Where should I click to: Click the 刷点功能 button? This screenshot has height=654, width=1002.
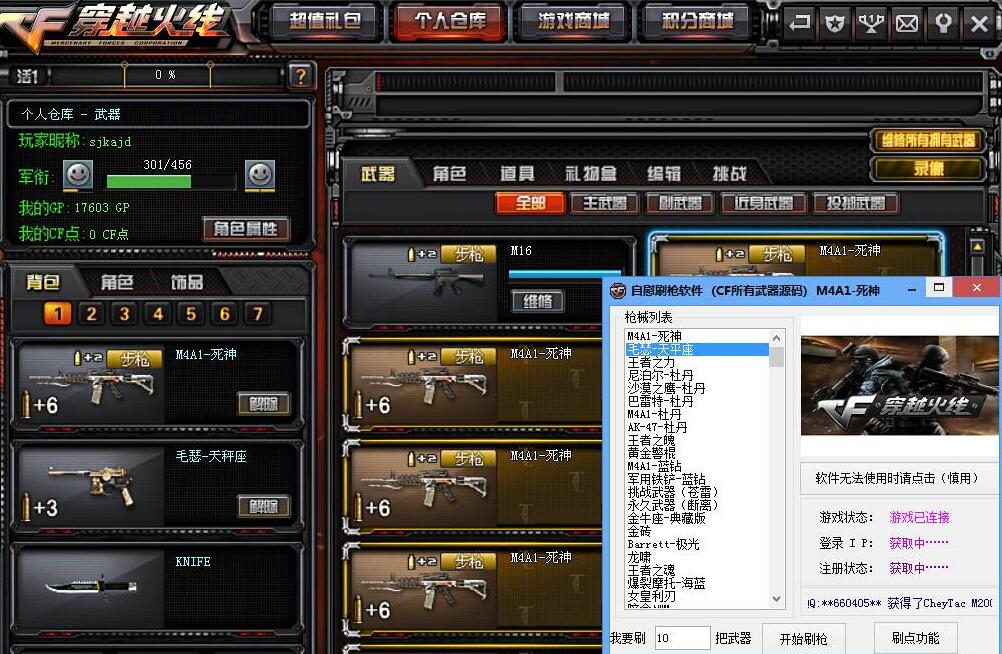click(915, 638)
